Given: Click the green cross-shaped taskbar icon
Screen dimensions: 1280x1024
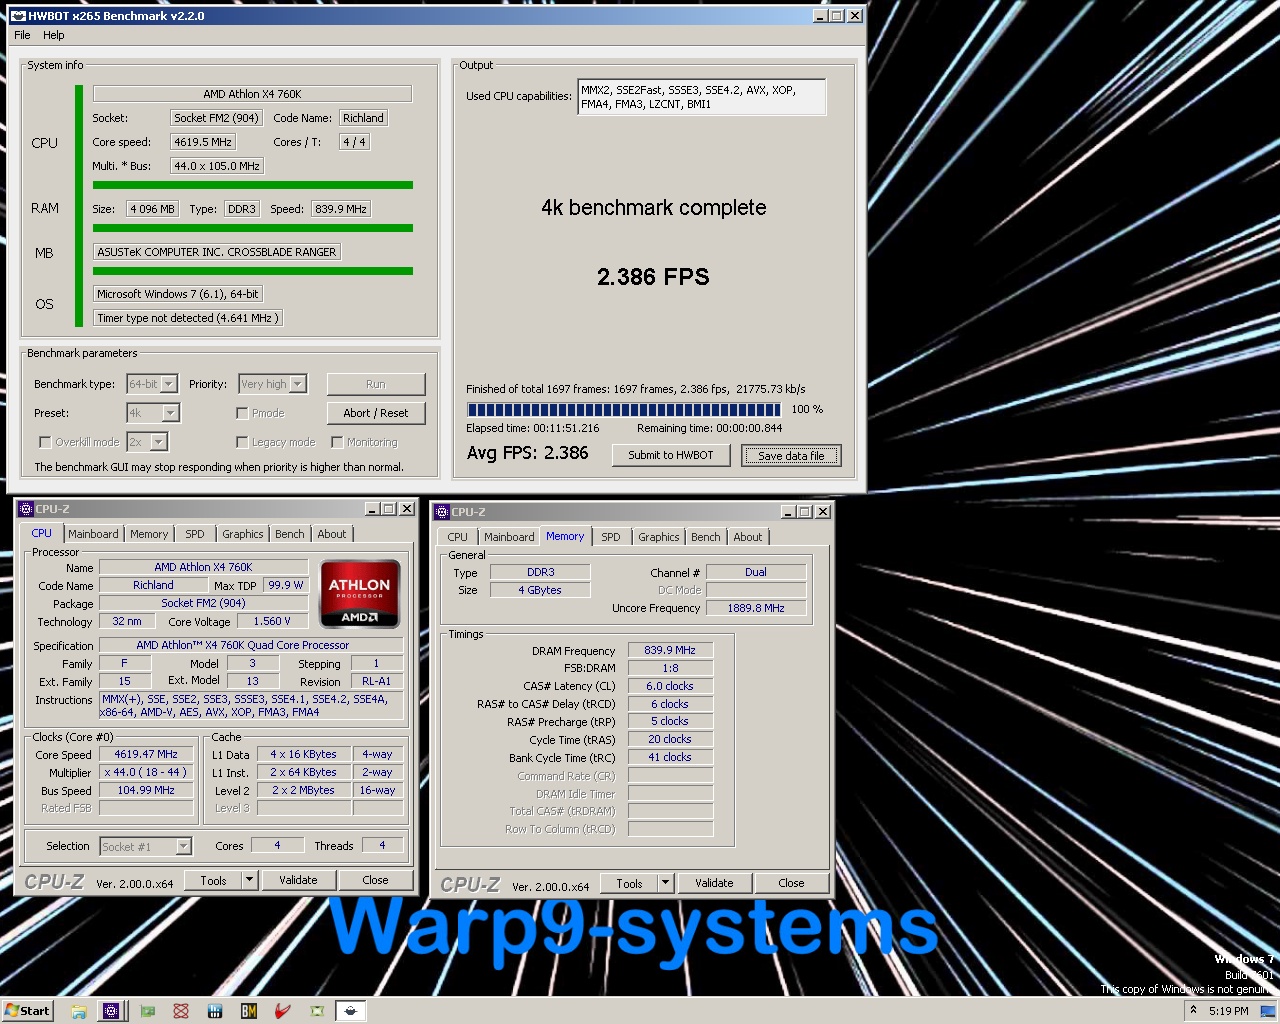Looking at the screenshot, I should pyautogui.click(x=317, y=1011).
